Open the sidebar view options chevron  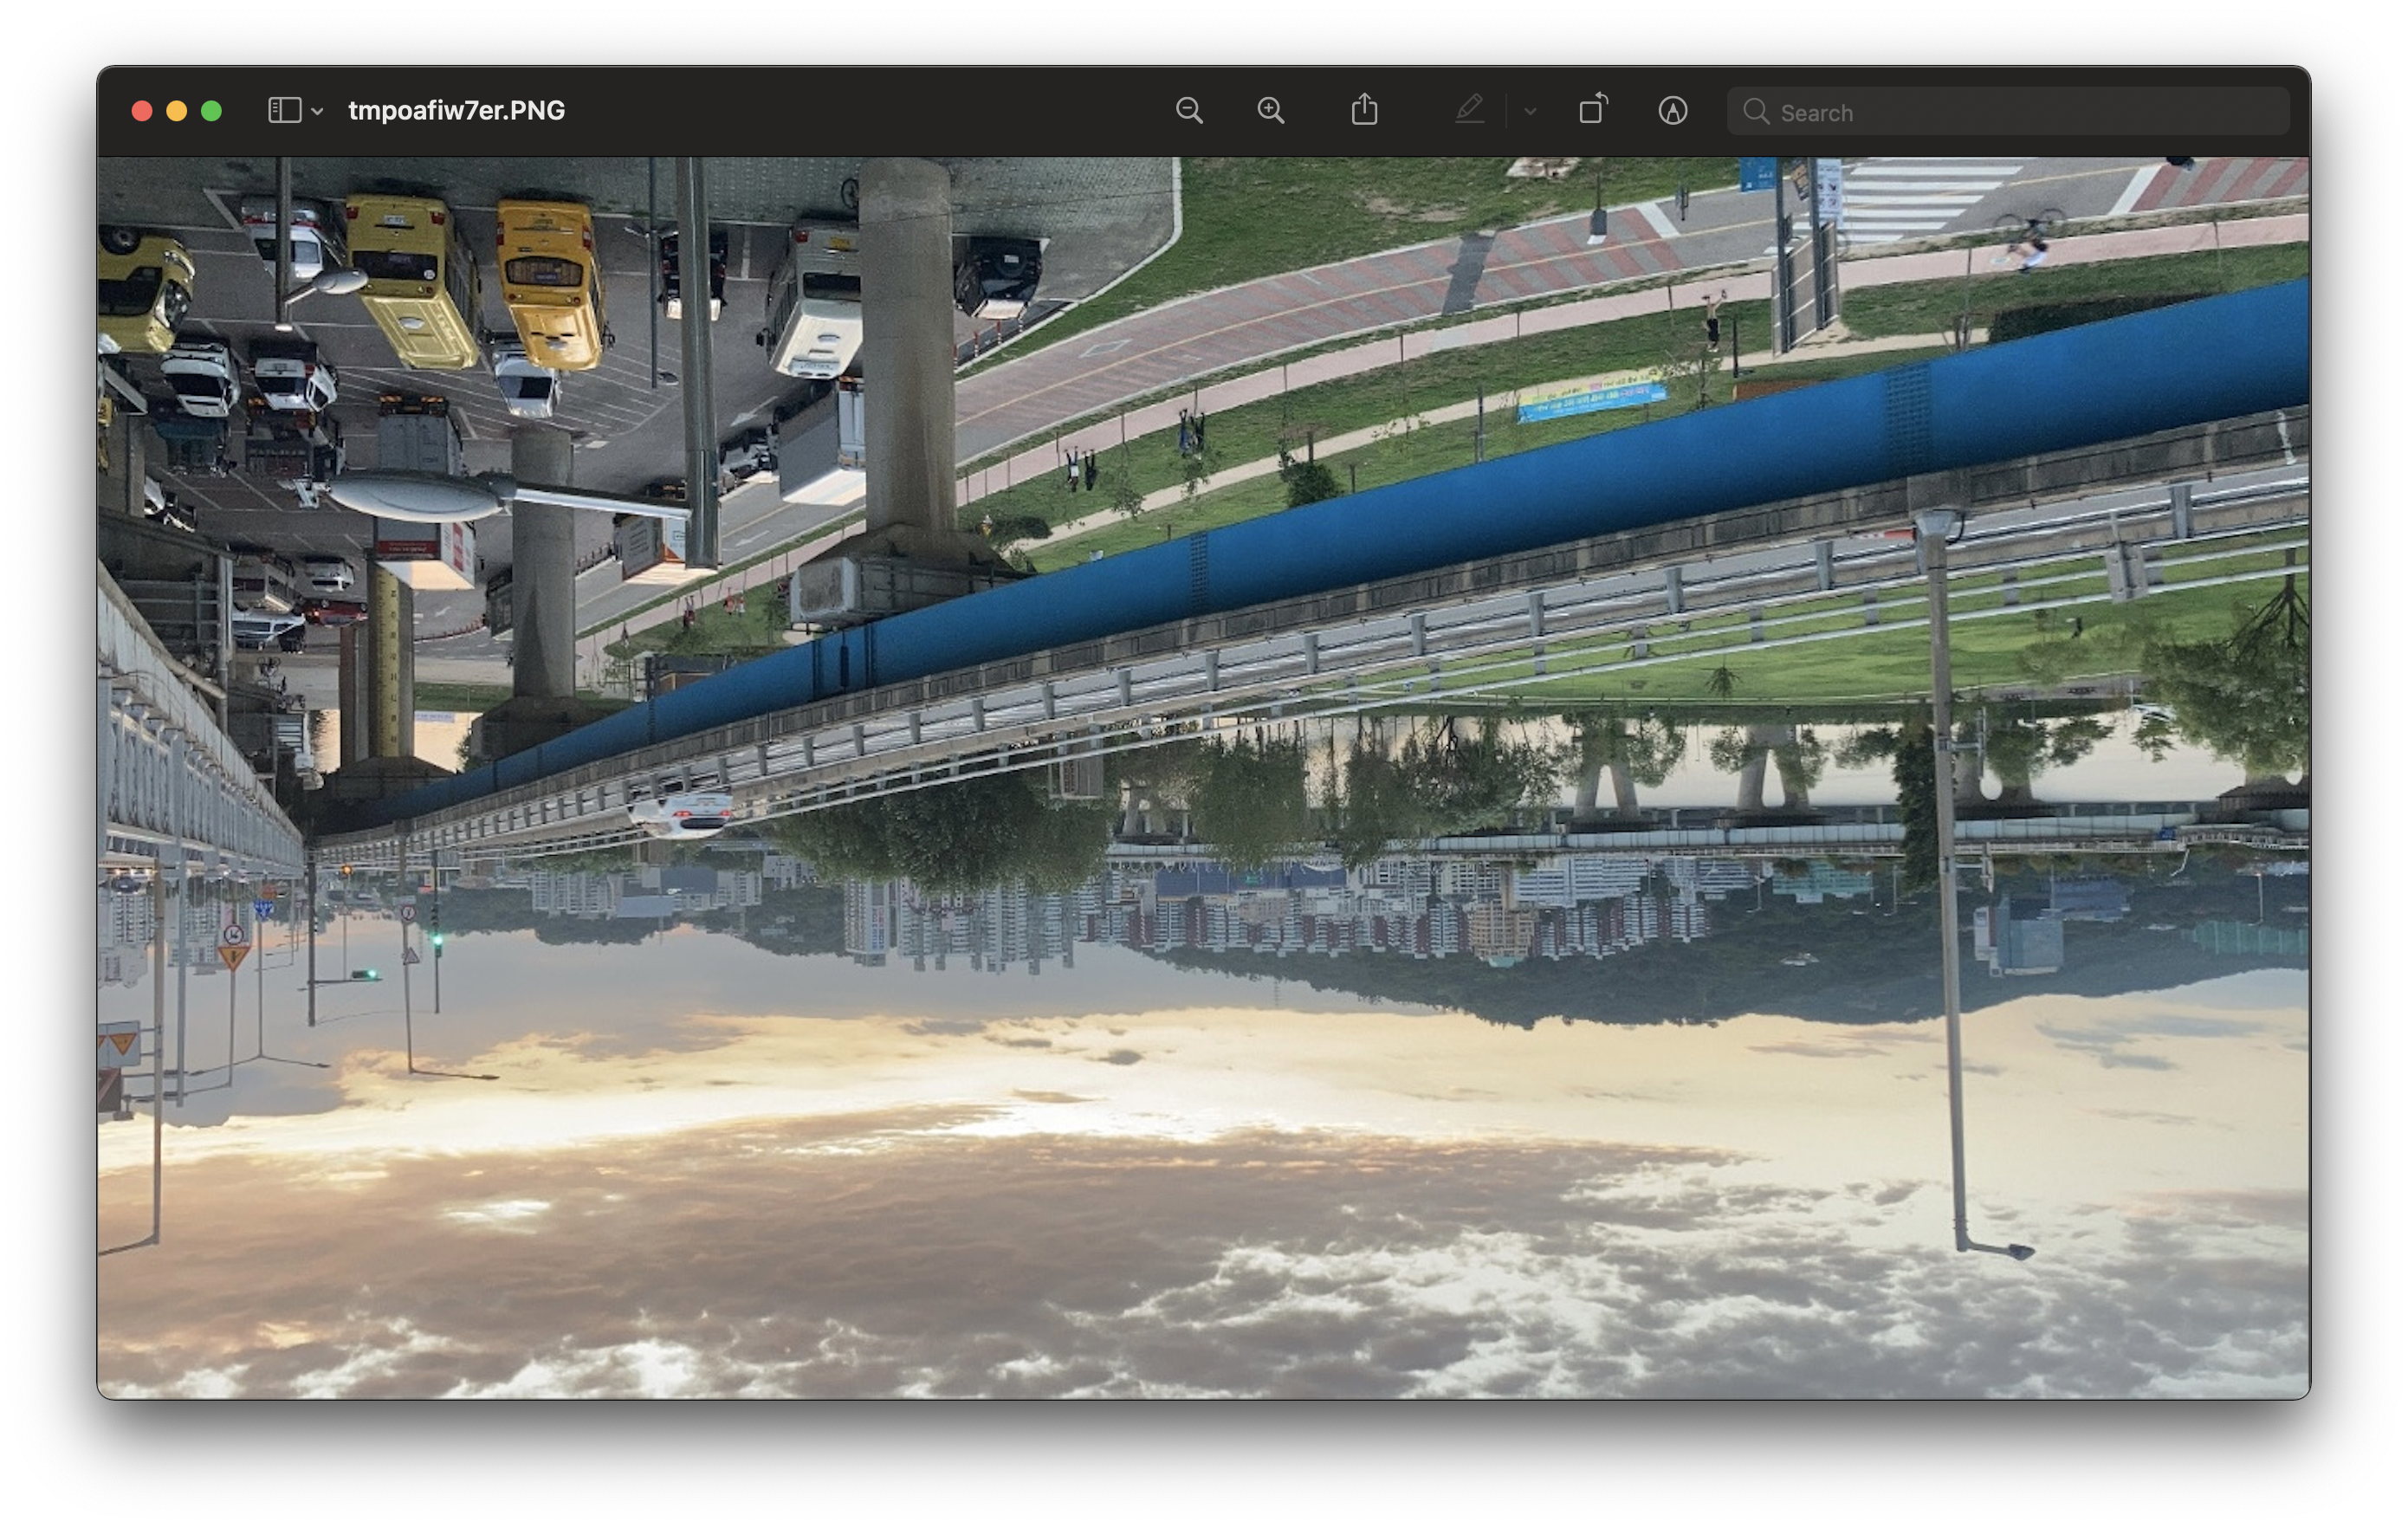point(317,111)
